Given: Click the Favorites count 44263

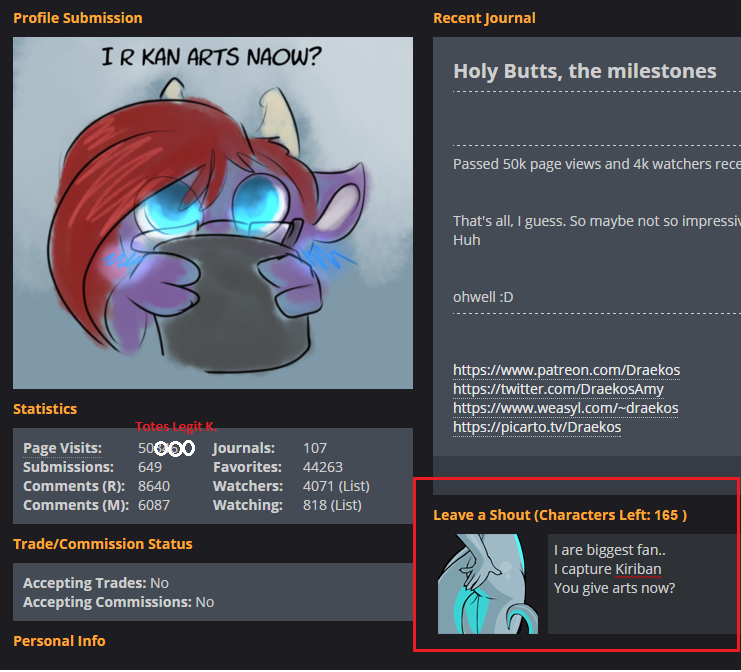Looking at the screenshot, I should 323,467.
